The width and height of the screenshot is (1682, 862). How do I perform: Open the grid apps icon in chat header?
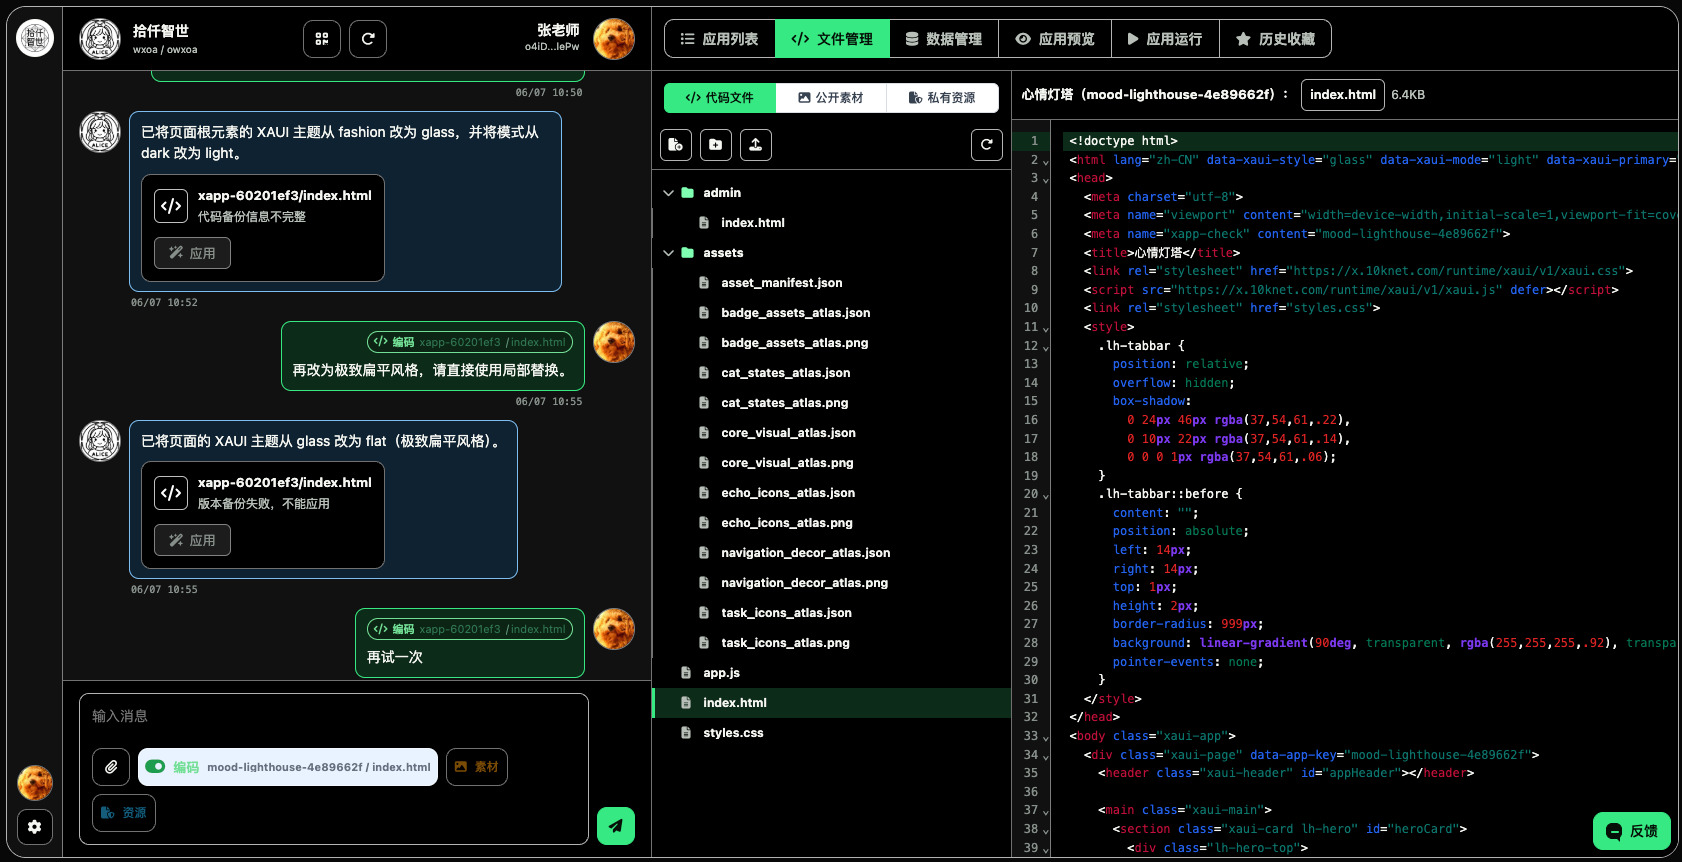pyautogui.click(x=322, y=39)
